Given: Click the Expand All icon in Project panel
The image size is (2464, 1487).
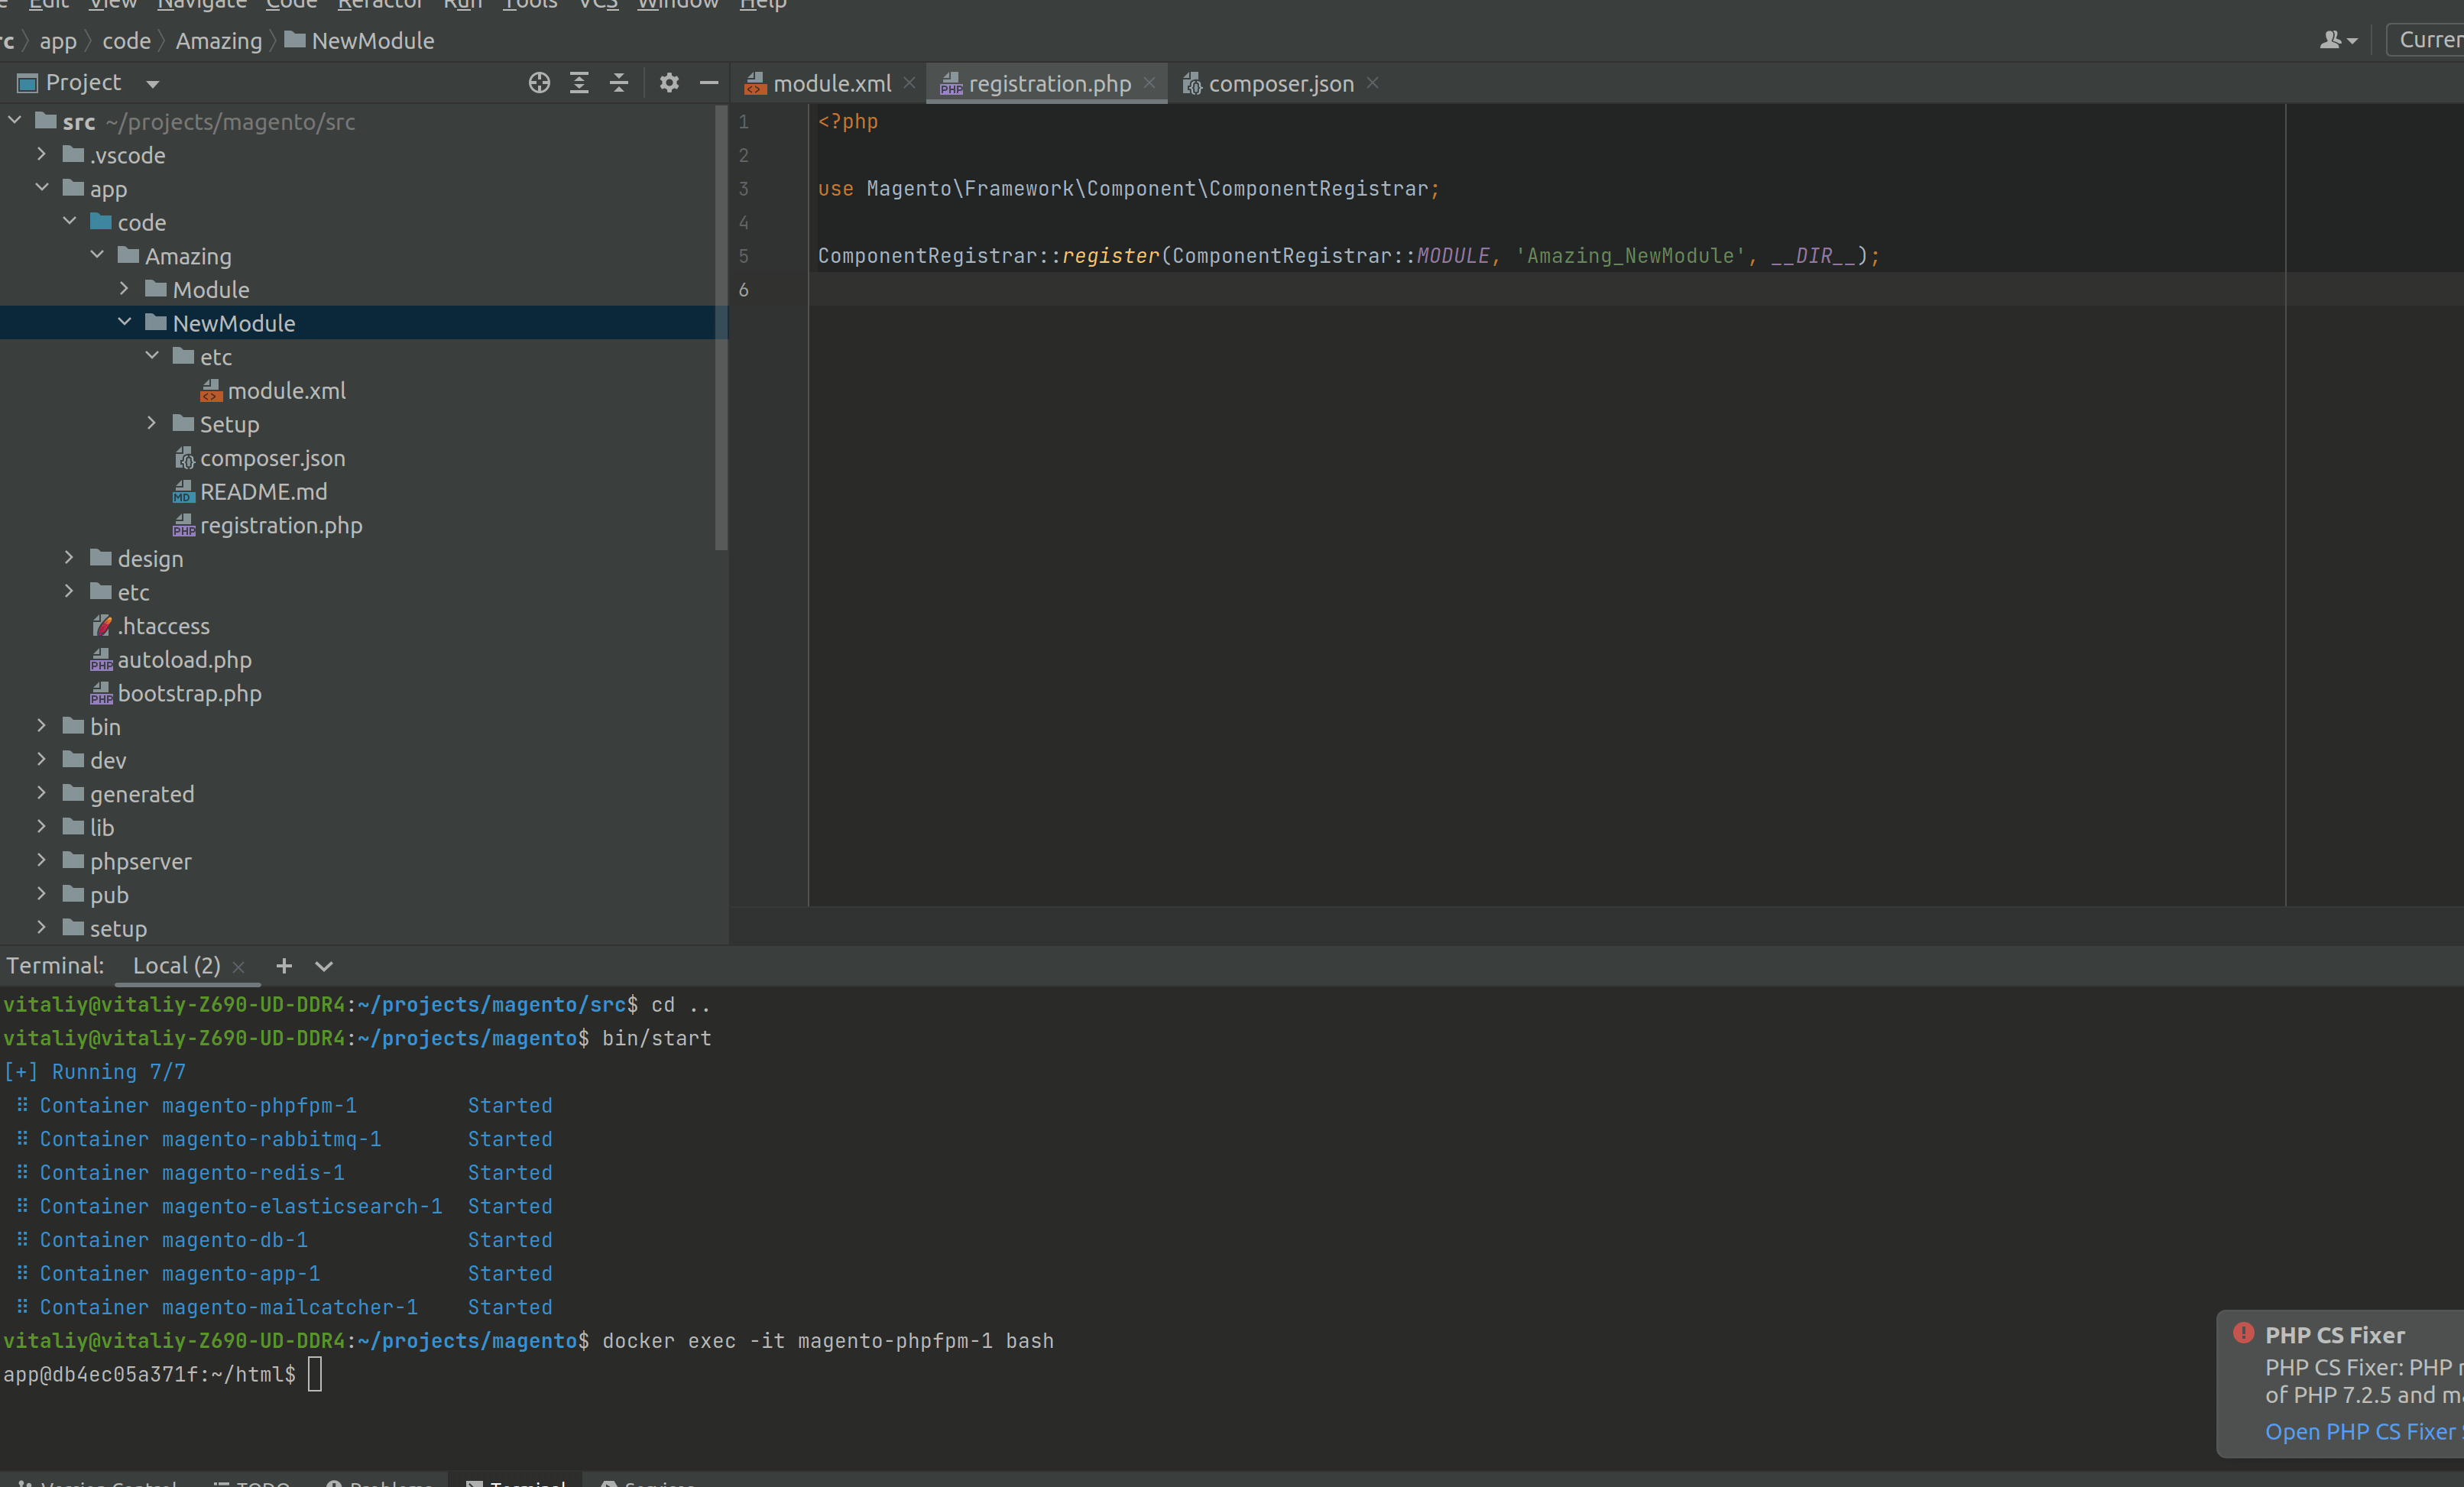Looking at the screenshot, I should pyautogui.click(x=579, y=83).
